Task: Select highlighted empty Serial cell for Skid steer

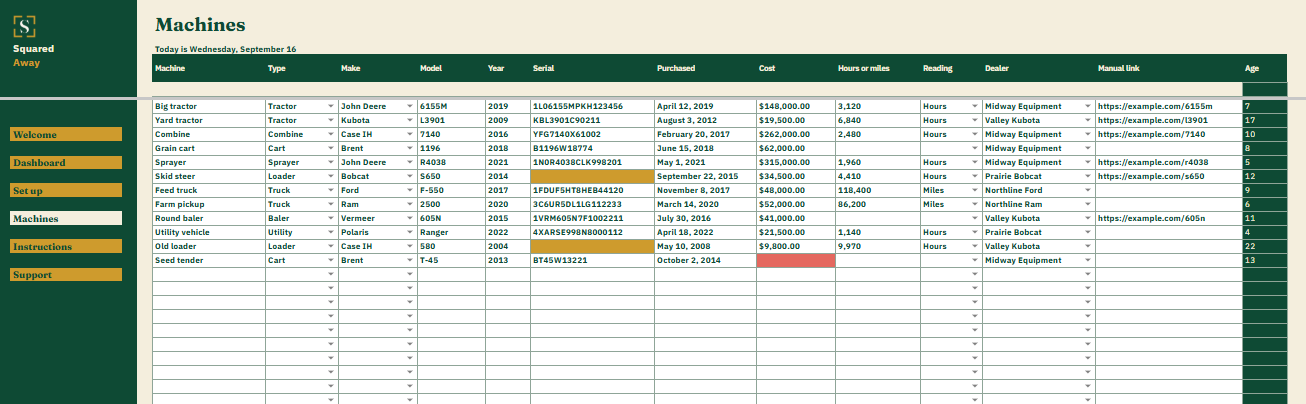Action: (592, 176)
